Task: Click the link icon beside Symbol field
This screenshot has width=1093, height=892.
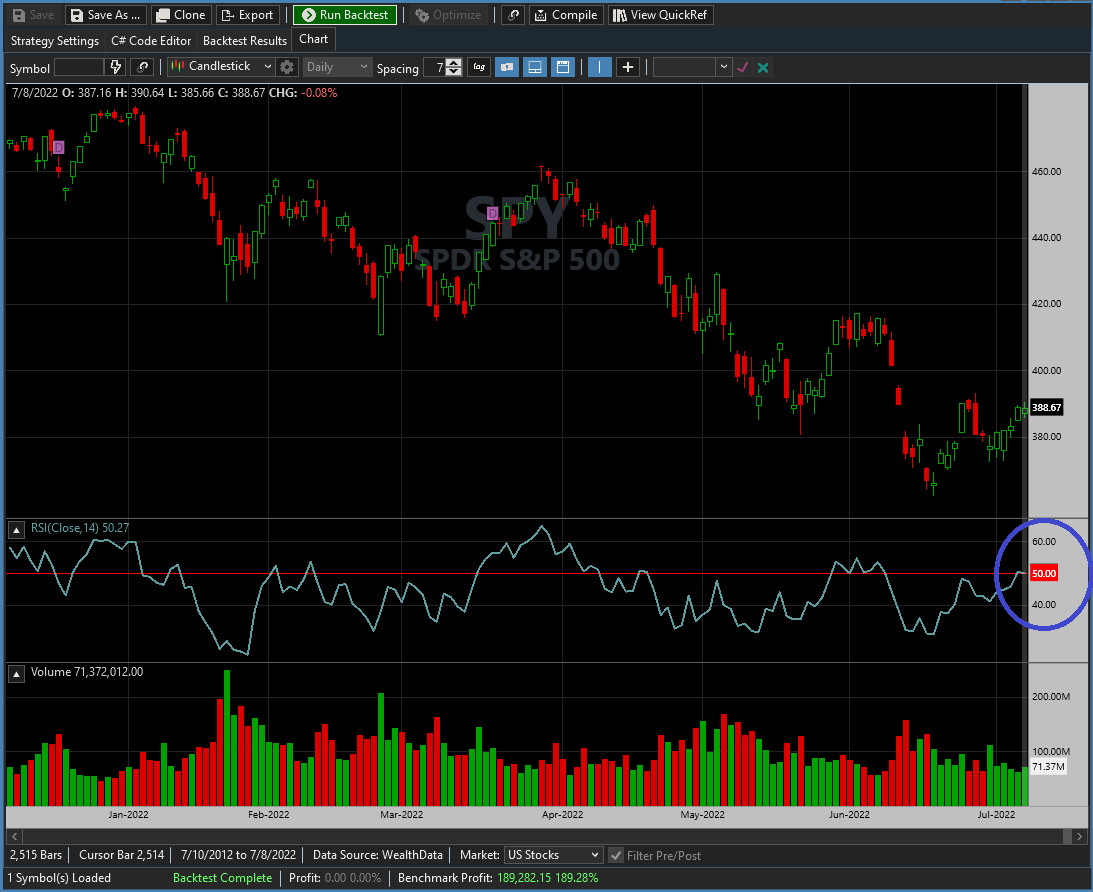Action: [142, 67]
